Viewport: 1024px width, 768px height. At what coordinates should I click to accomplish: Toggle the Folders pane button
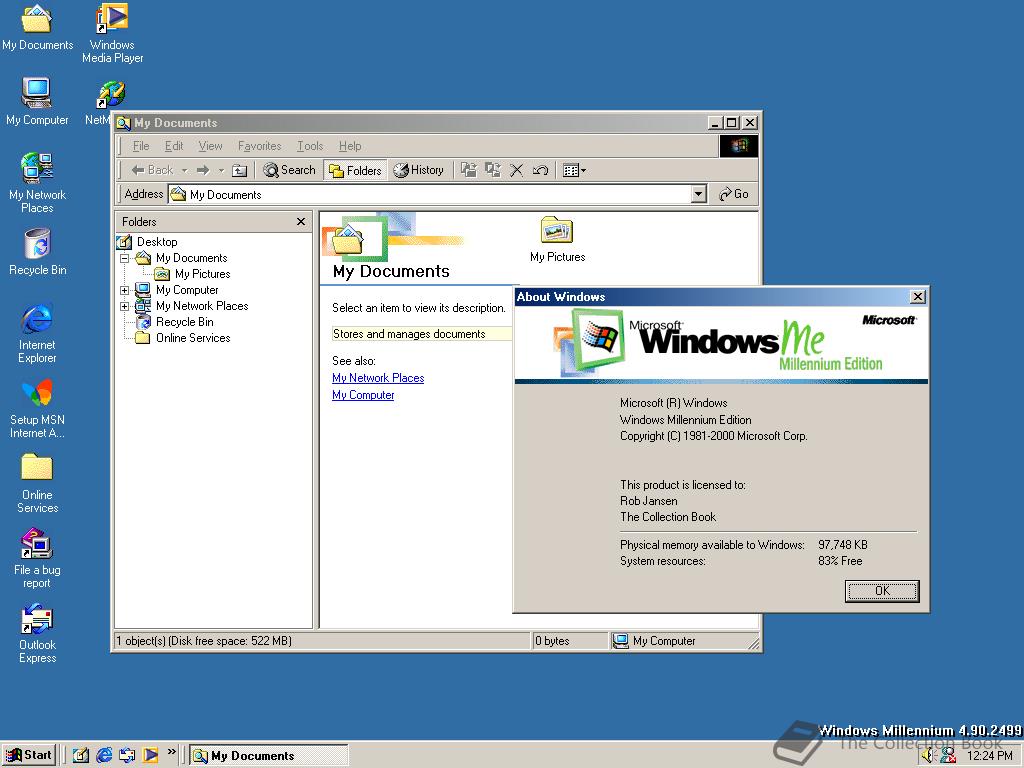coord(355,170)
